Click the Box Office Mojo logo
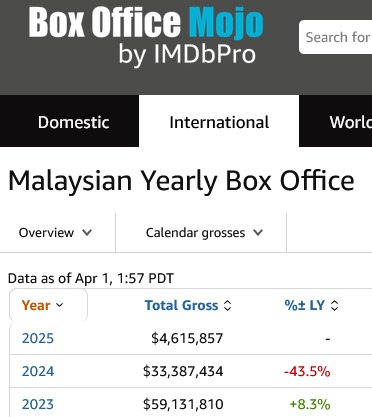372x417 pixels. click(x=146, y=22)
